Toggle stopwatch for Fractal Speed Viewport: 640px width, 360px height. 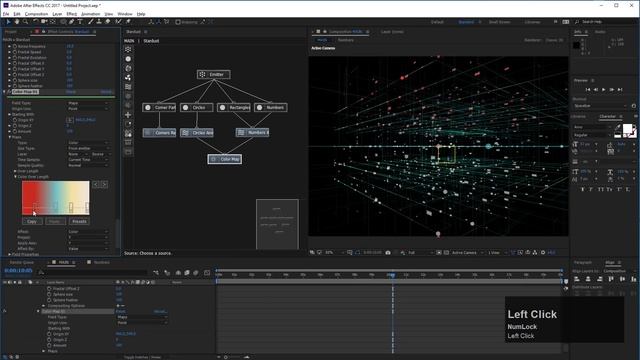point(15,52)
